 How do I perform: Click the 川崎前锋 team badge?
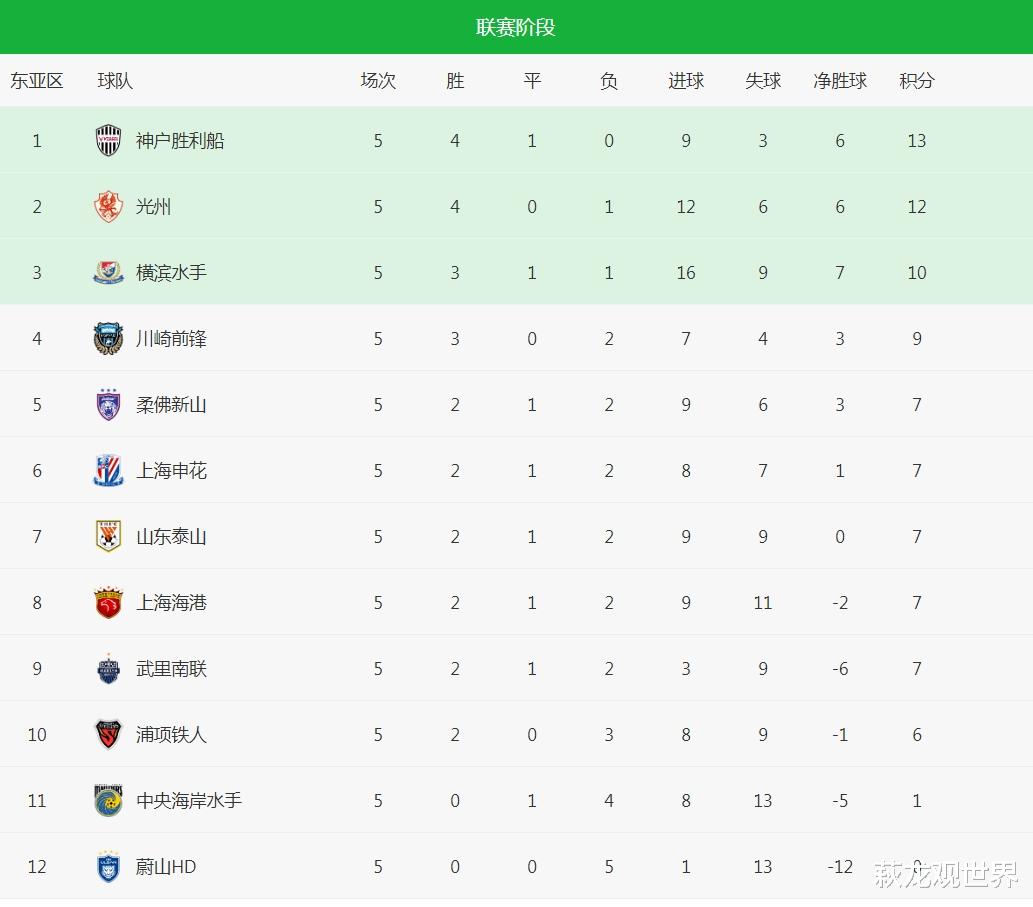tap(108, 339)
